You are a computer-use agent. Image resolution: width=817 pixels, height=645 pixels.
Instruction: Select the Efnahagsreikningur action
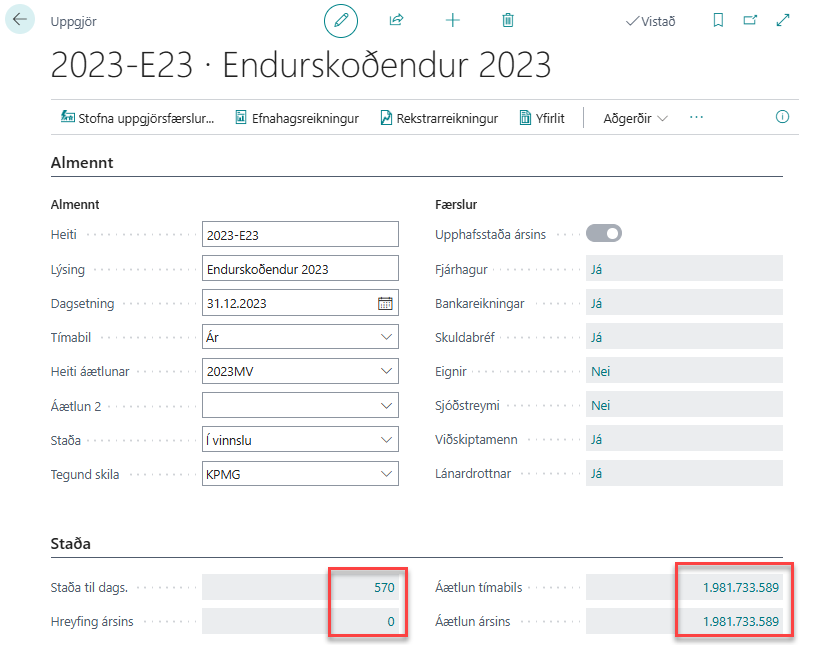pyautogui.click(x=296, y=118)
